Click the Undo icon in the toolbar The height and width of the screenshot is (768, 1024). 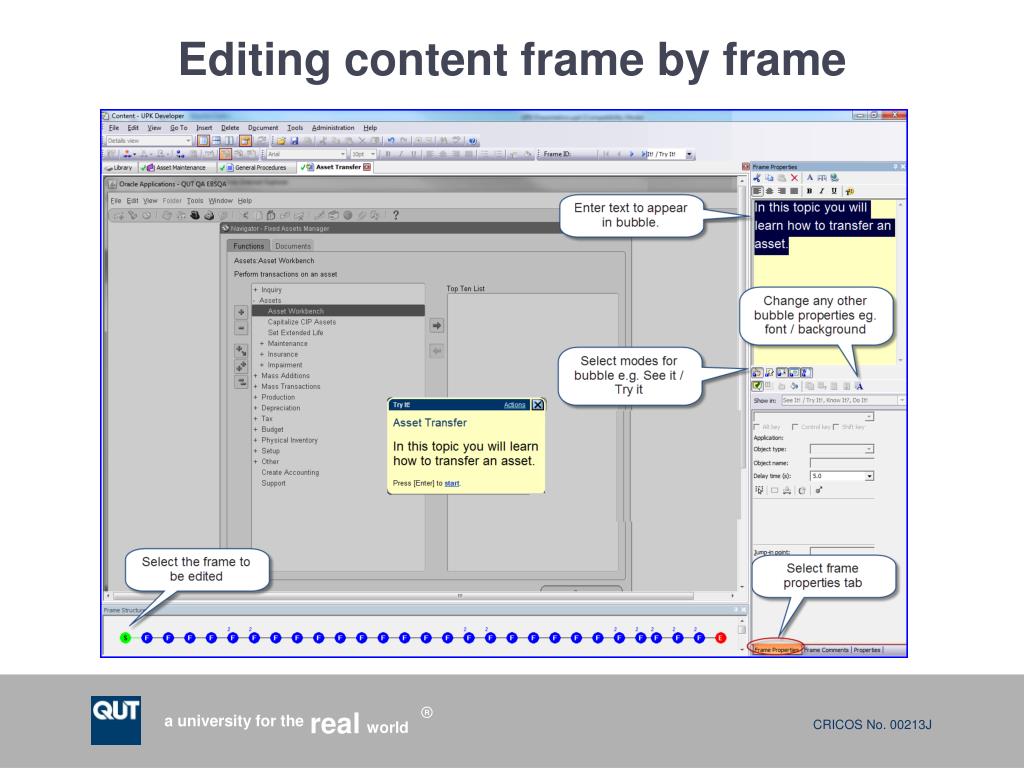tap(391, 140)
